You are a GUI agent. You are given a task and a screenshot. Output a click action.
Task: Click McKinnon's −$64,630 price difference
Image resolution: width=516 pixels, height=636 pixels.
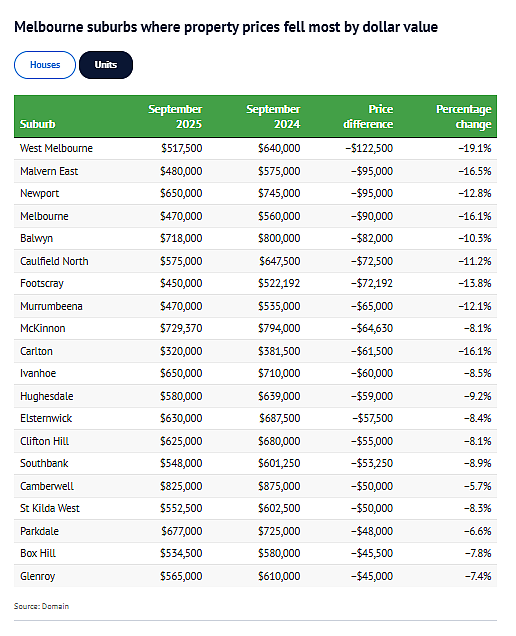pos(372,328)
